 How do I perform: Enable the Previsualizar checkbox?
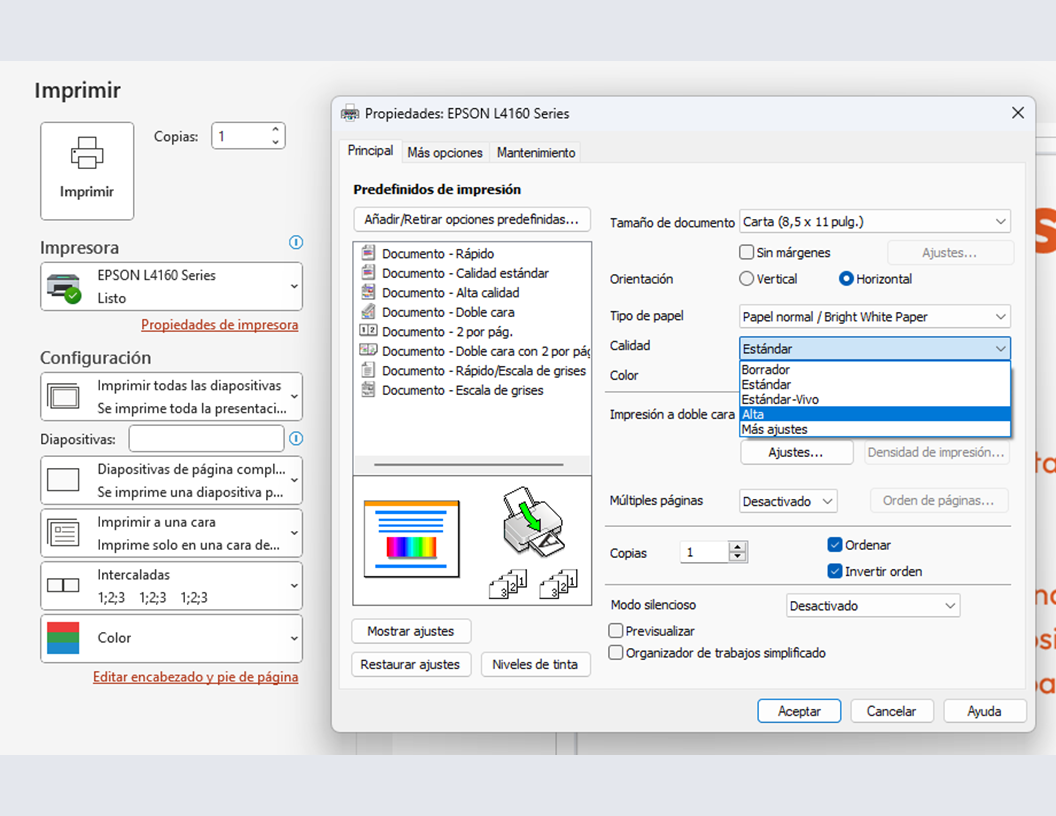pyautogui.click(x=616, y=631)
